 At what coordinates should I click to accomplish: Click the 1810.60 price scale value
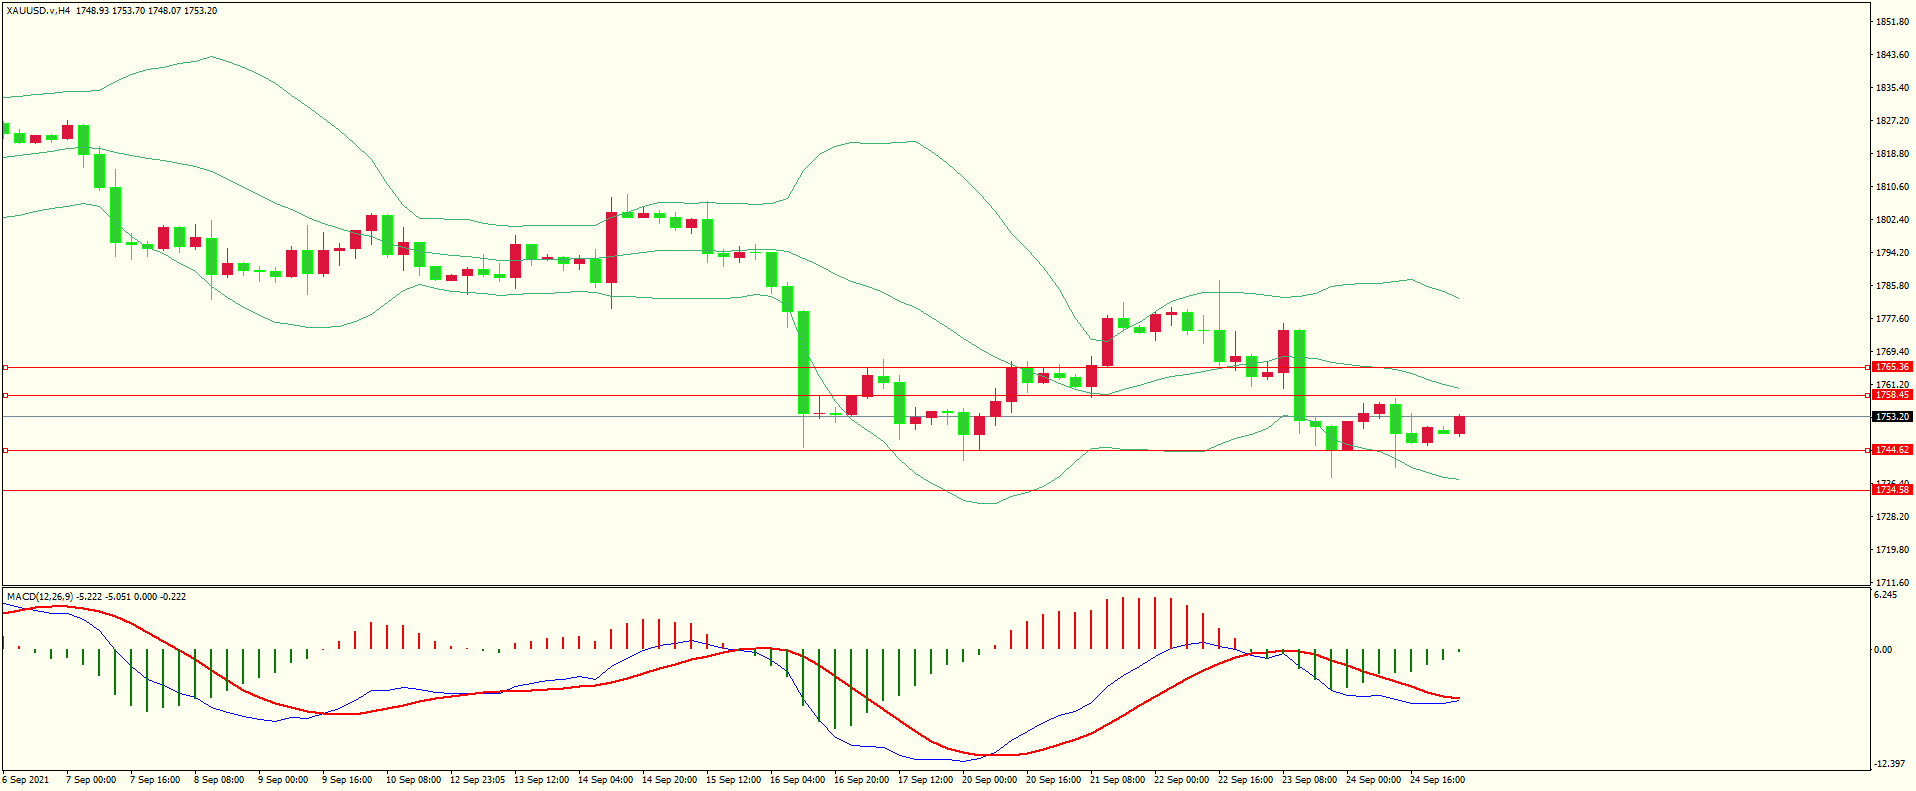pyautogui.click(x=1892, y=186)
